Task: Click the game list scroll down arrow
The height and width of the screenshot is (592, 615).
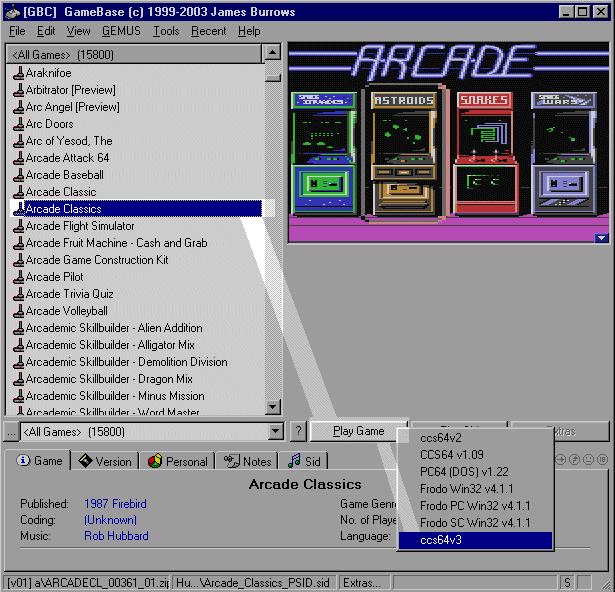Action: click(273, 406)
